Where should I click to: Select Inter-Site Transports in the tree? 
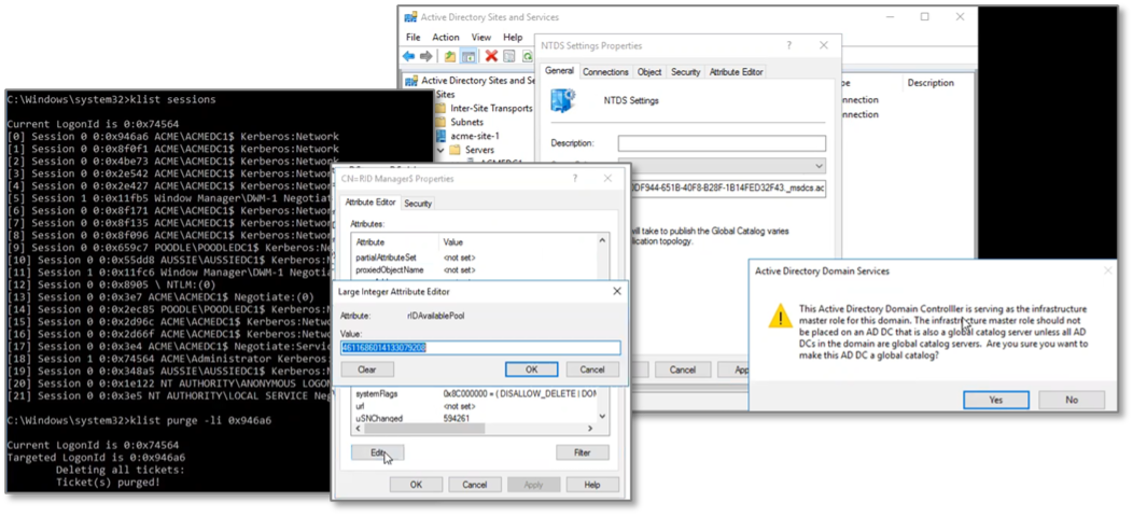click(x=491, y=108)
